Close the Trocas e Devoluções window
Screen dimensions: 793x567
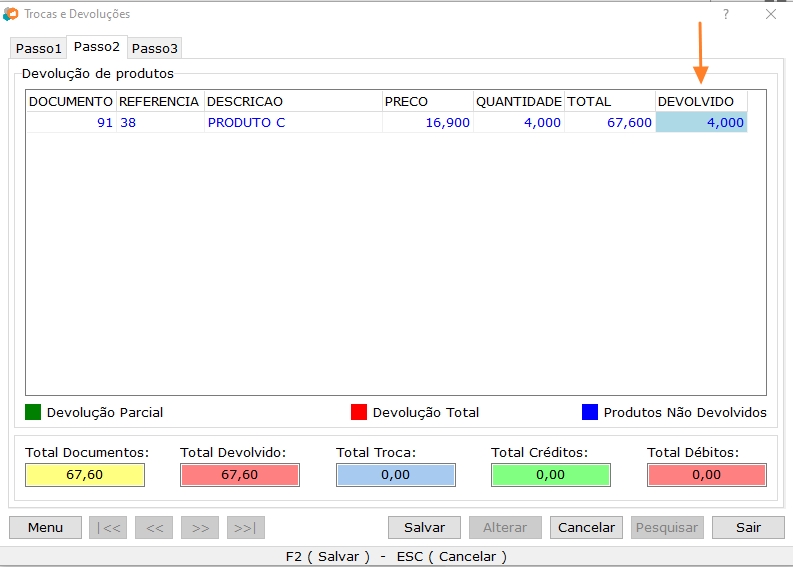pos(771,14)
